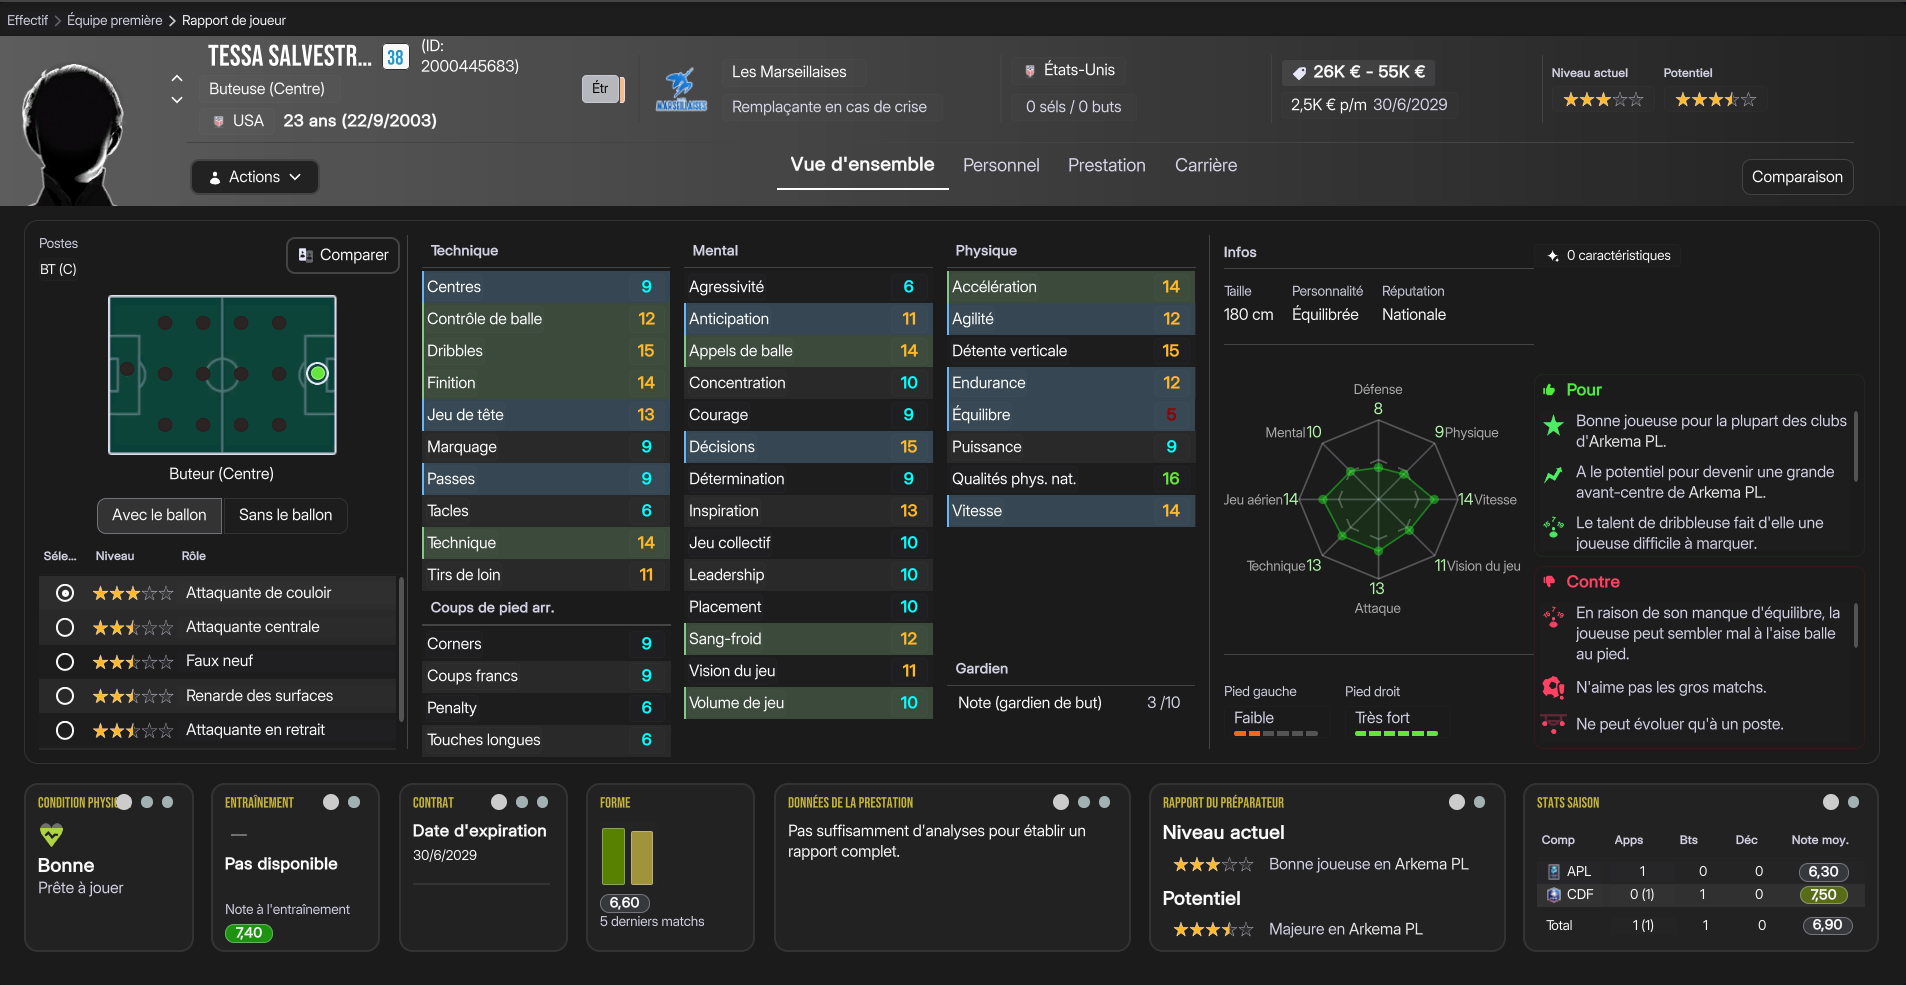Click the squad number 38 badge

click(x=395, y=57)
